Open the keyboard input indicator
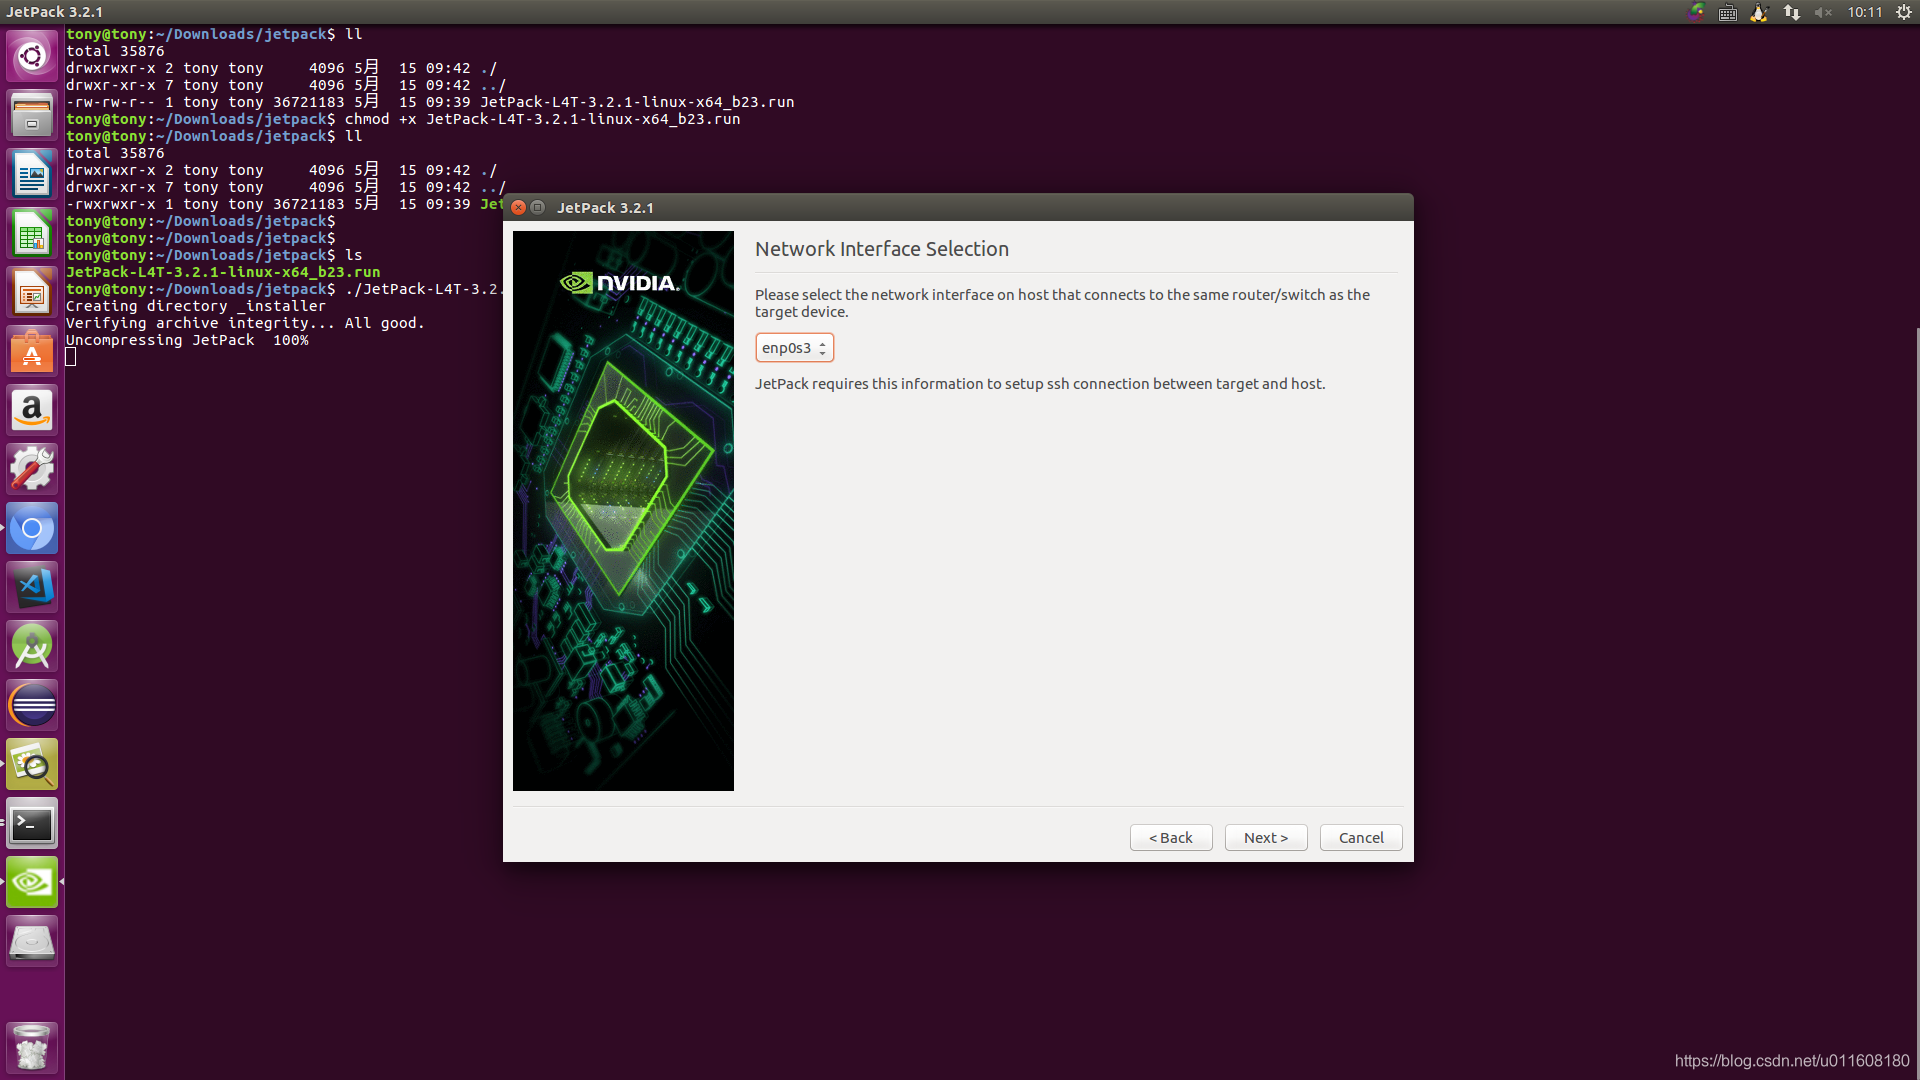The height and width of the screenshot is (1080, 1920). pos(1727,12)
